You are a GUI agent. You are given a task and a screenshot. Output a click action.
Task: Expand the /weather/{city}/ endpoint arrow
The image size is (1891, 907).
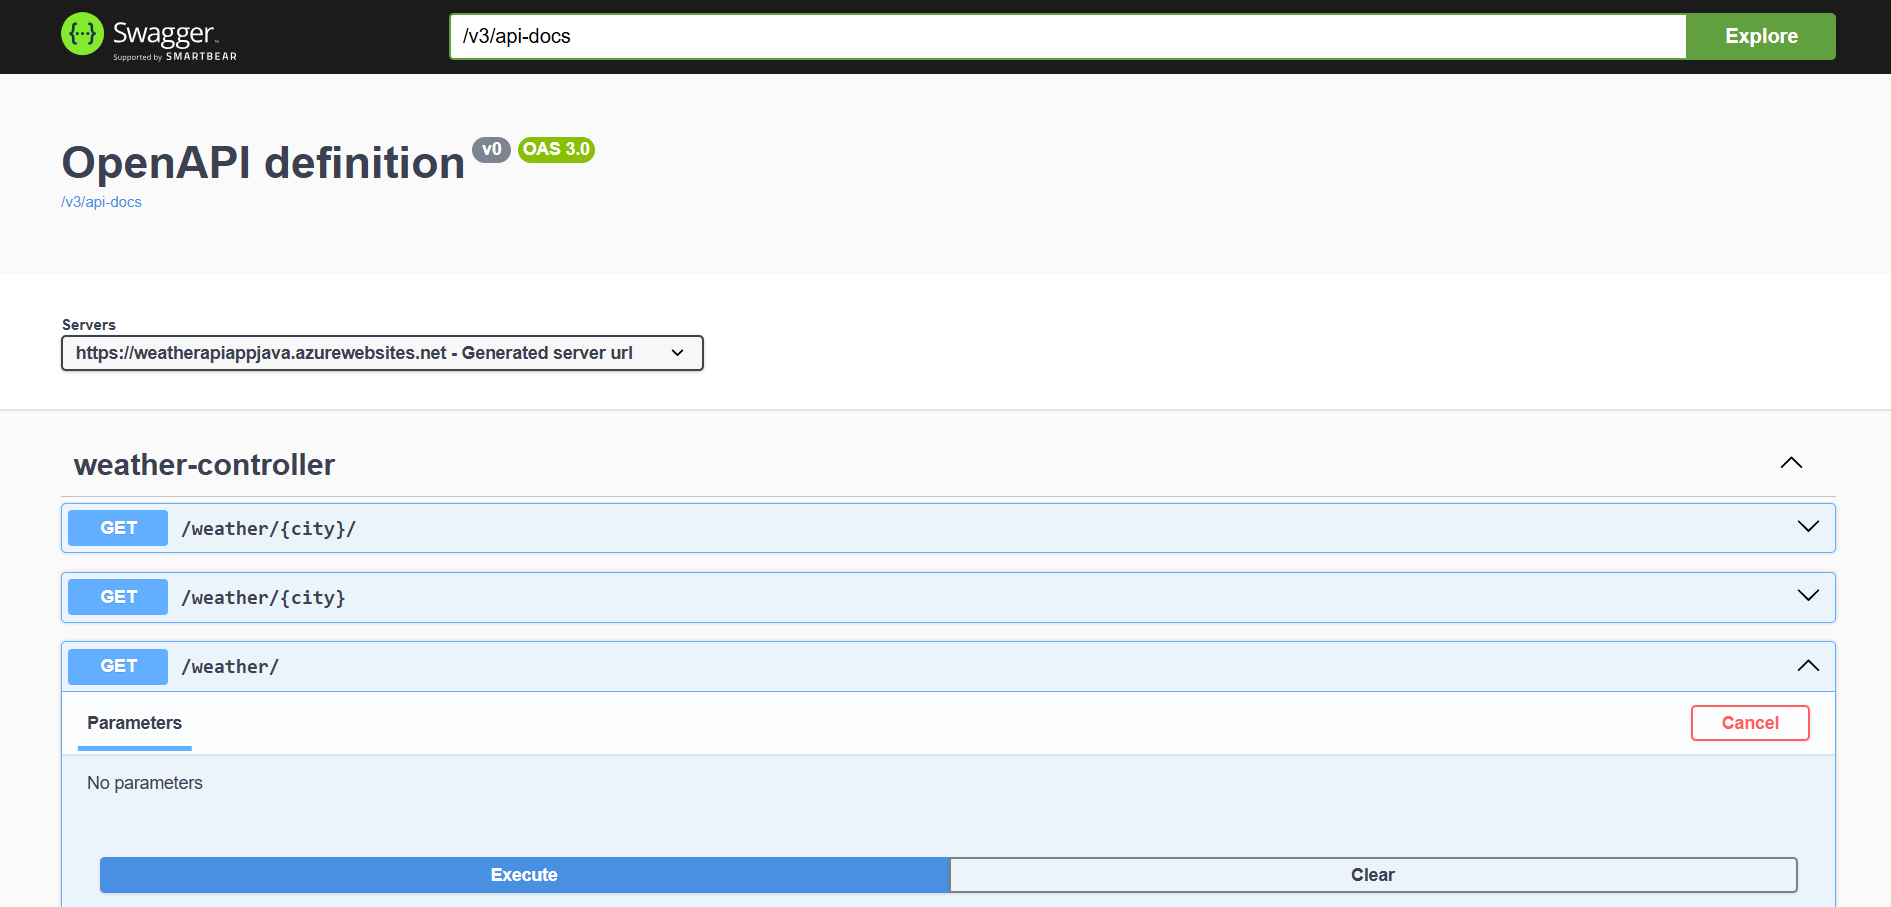click(x=1807, y=527)
